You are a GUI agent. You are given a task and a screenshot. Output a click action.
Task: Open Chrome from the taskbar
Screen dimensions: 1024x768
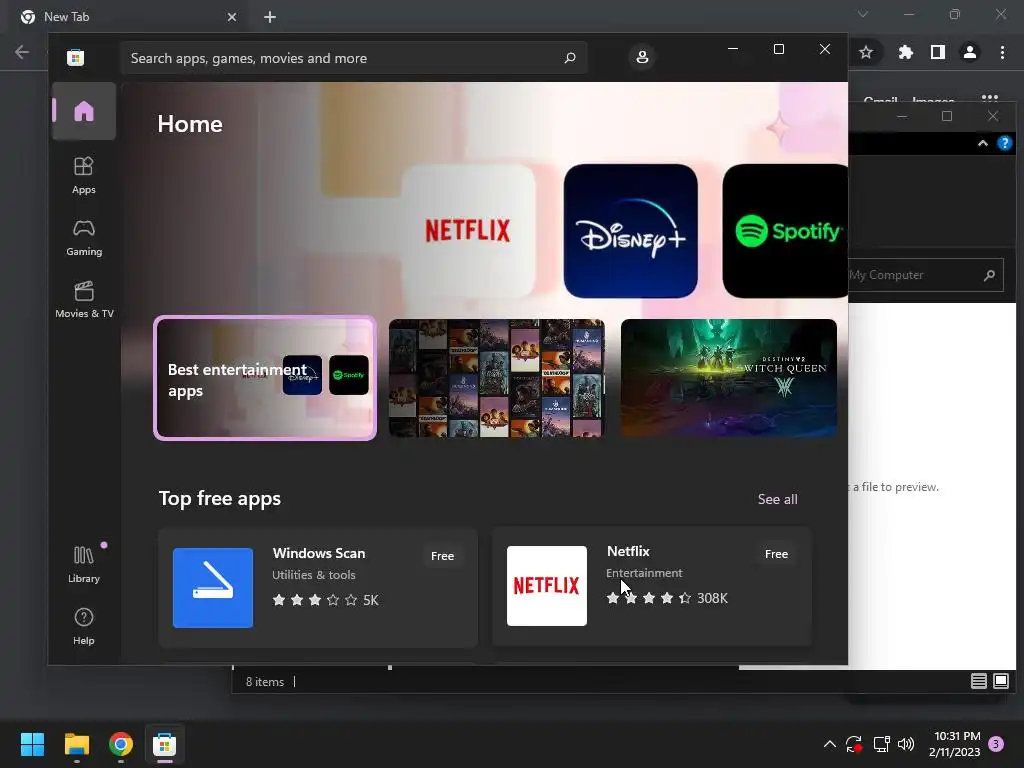pyautogui.click(x=121, y=744)
